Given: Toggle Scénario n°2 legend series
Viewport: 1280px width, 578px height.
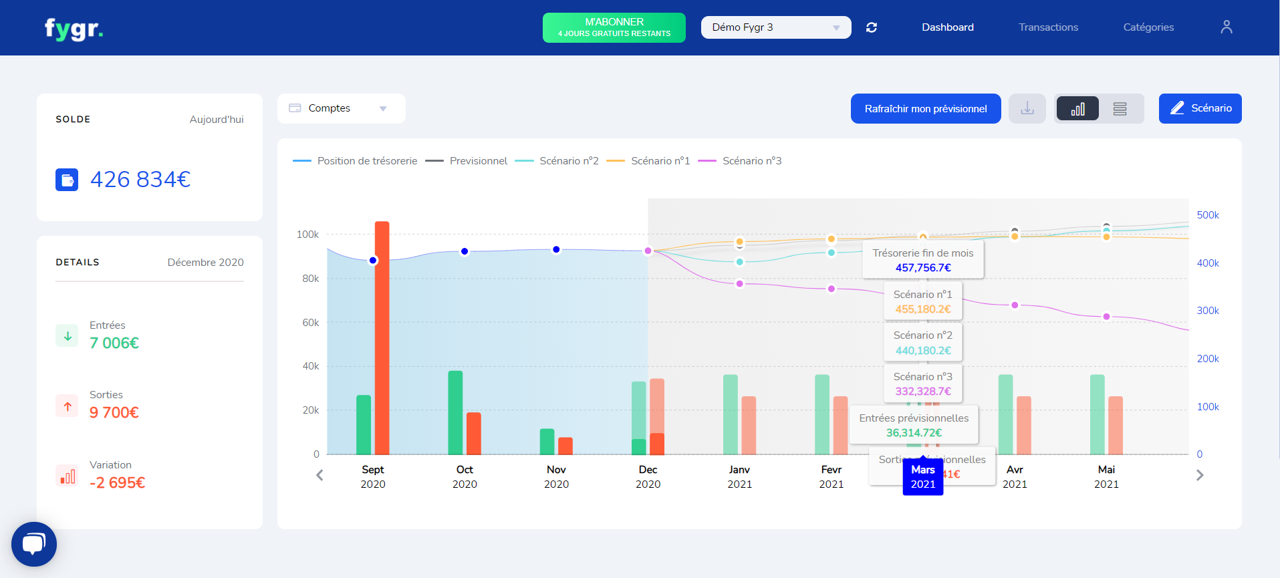Looking at the screenshot, I should click(x=557, y=161).
